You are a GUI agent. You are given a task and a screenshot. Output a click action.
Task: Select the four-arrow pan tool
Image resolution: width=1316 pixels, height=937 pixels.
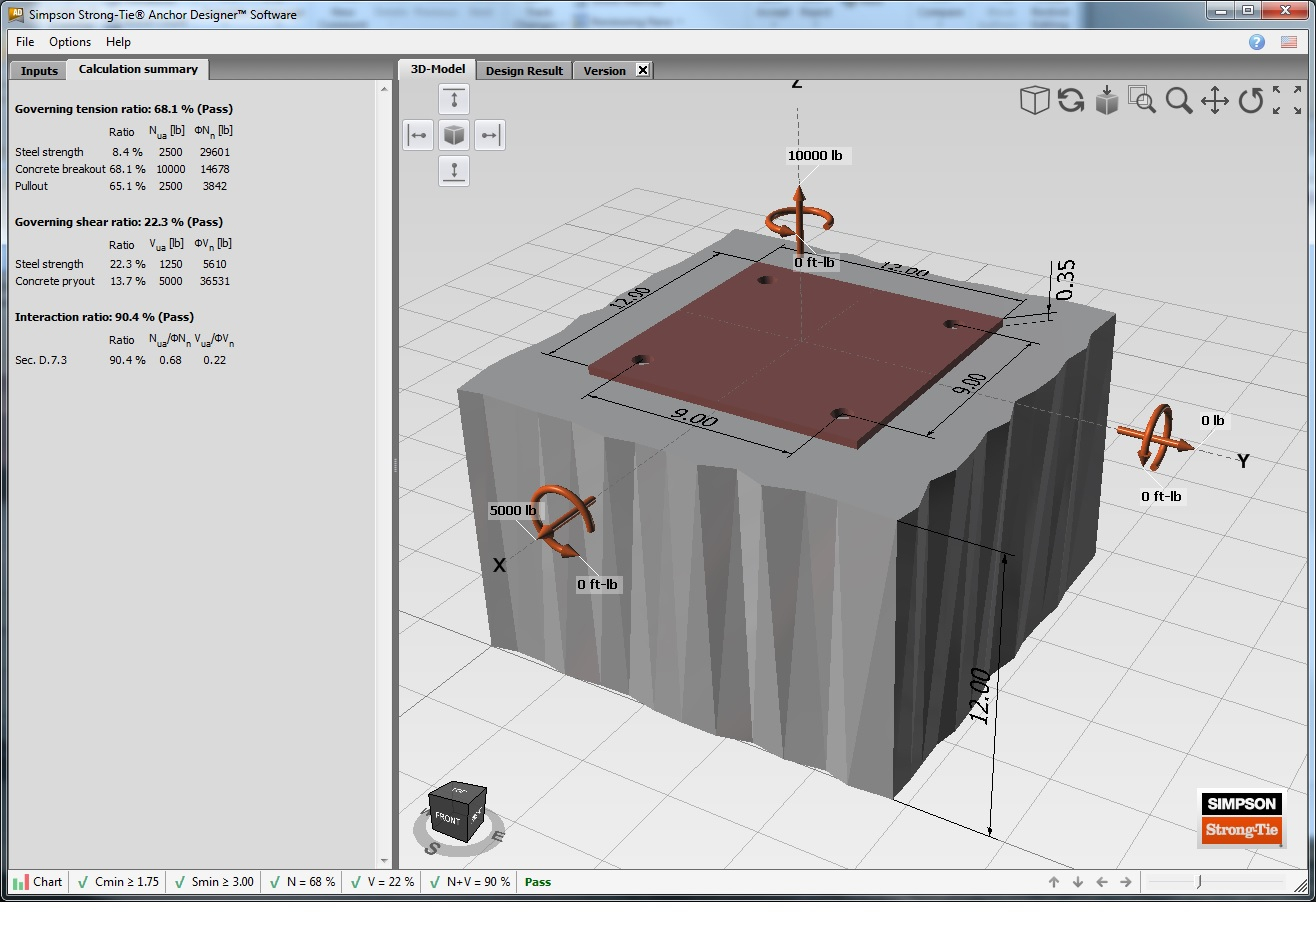click(x=1215, y=100)
